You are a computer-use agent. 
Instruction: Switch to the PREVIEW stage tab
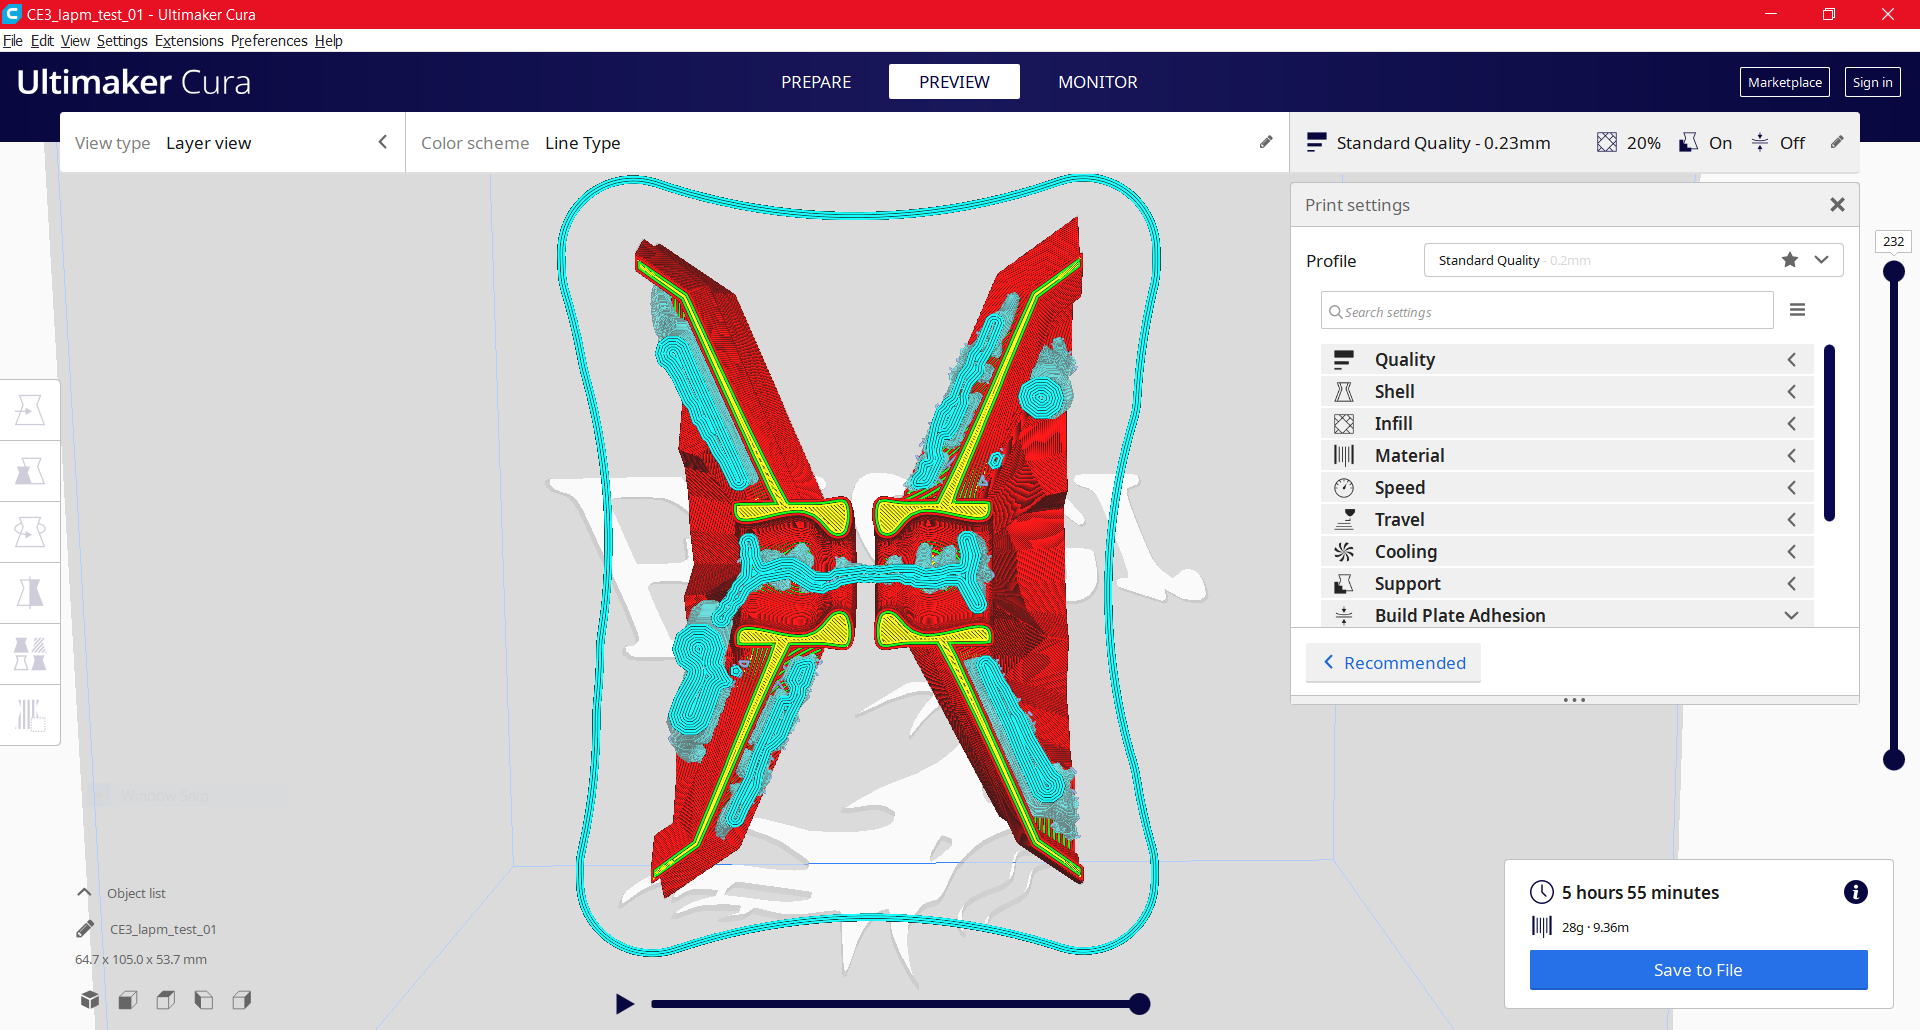pyautogui.click(x=954, y=82)
